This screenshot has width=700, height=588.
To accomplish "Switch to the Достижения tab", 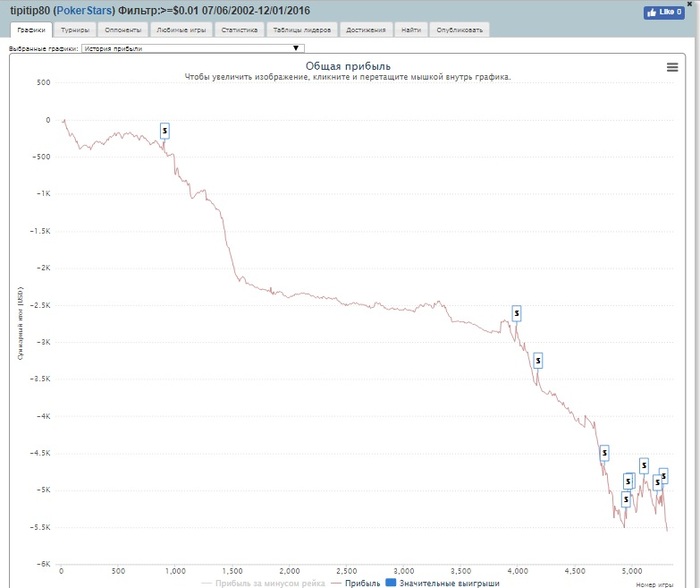I will [x=366, y=30].
